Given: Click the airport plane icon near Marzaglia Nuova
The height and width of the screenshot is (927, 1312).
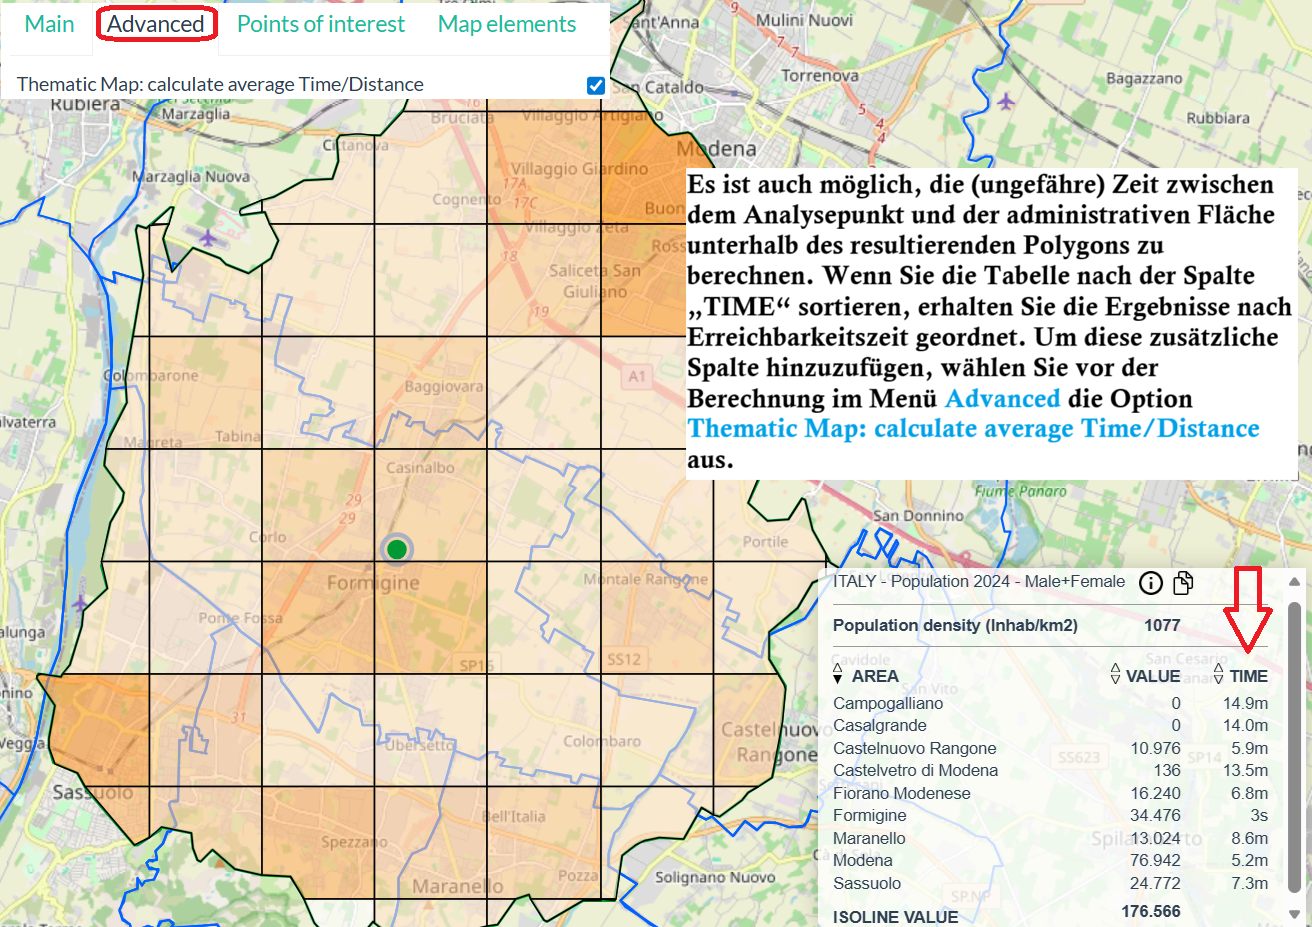Looking at the screenshot, I should point(207,238).
